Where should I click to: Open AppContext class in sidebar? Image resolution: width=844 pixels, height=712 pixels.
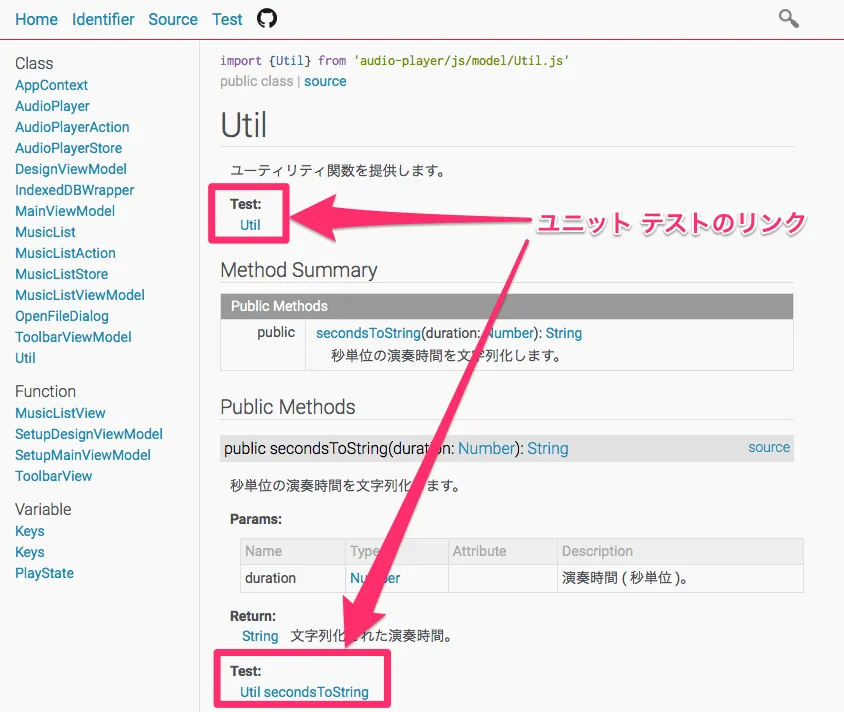(x=51, y=85)
